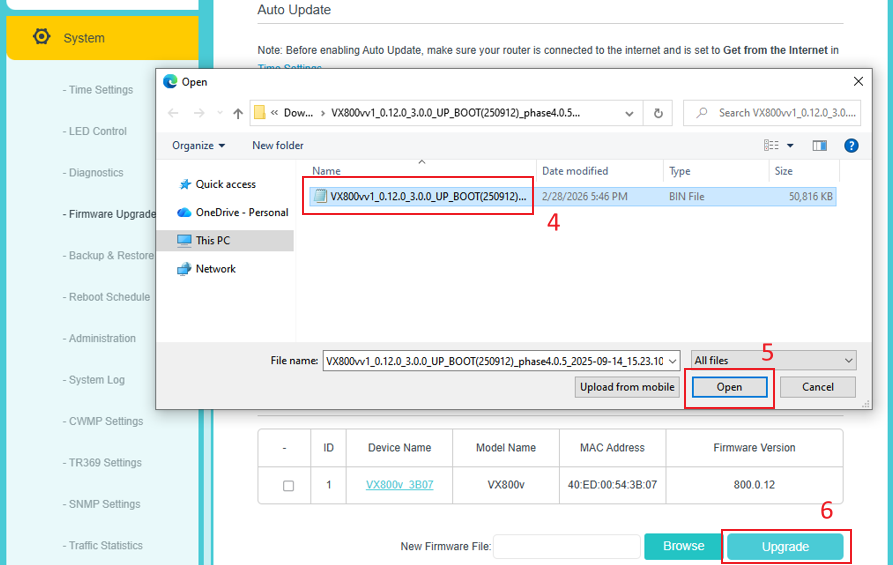Select Network in navigation pane
This screenshot has width=893, height=565.
215,269
